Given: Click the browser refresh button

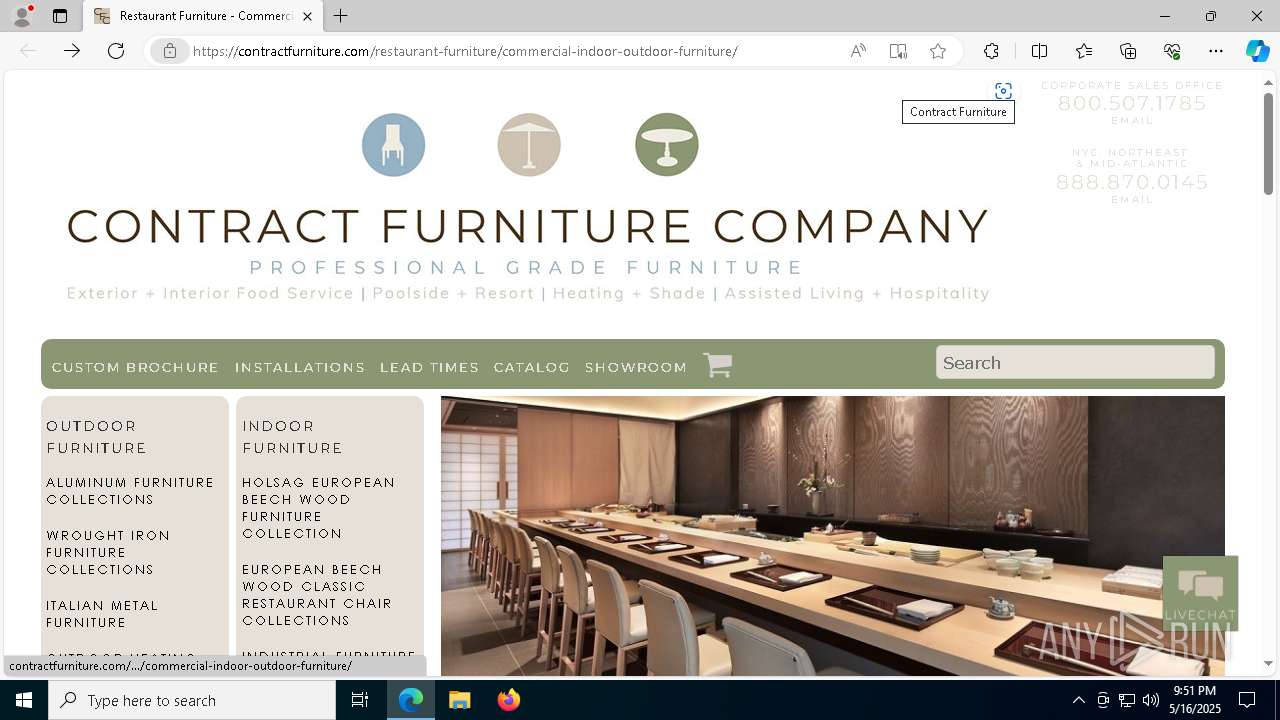Looking at the screenshot, I should pyautogui.click(x=116, y=51).
